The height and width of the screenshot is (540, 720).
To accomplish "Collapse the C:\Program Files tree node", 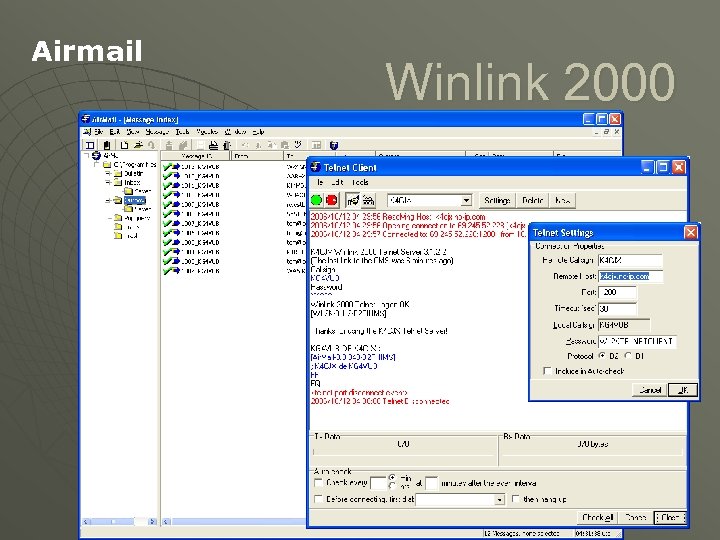I will [96, 164].
